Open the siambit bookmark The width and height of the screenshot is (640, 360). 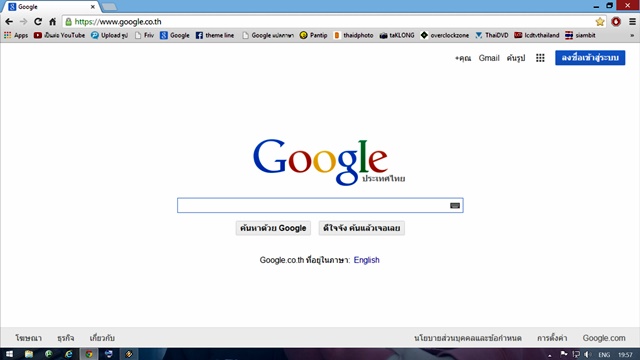580,36
